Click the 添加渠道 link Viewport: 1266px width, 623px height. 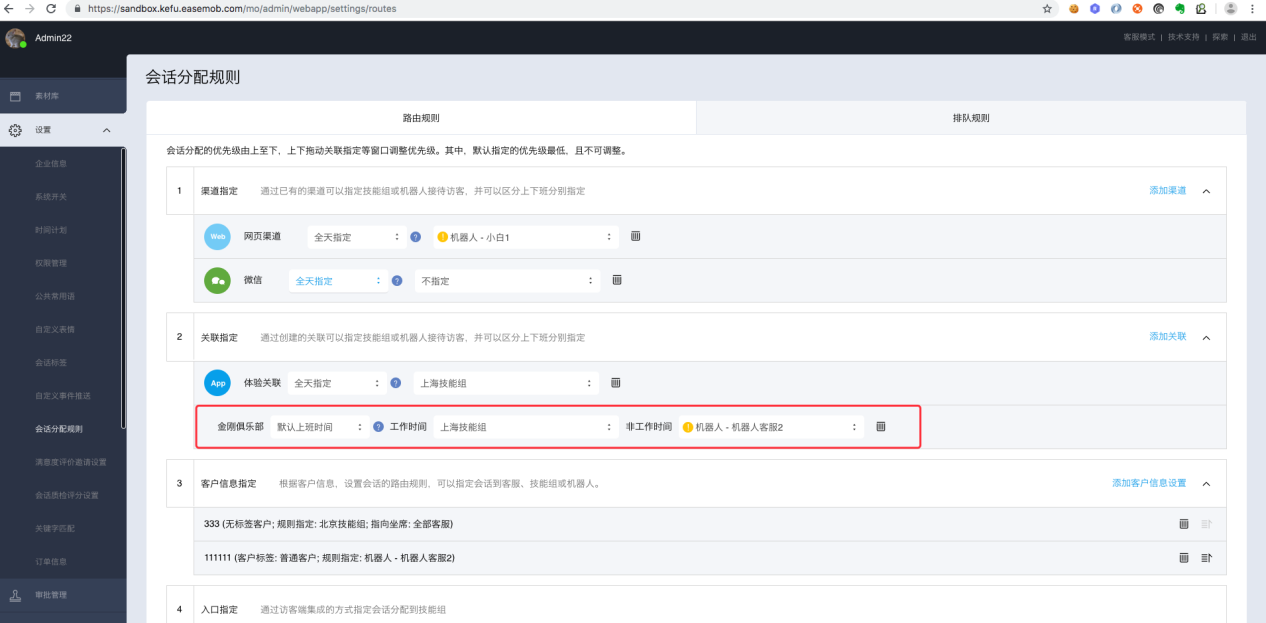(x=1167, y=190)
